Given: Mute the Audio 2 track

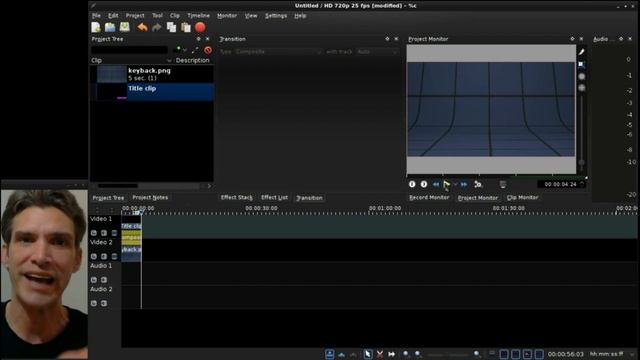Looking at the screenshot, I should [x=104, y=303].
